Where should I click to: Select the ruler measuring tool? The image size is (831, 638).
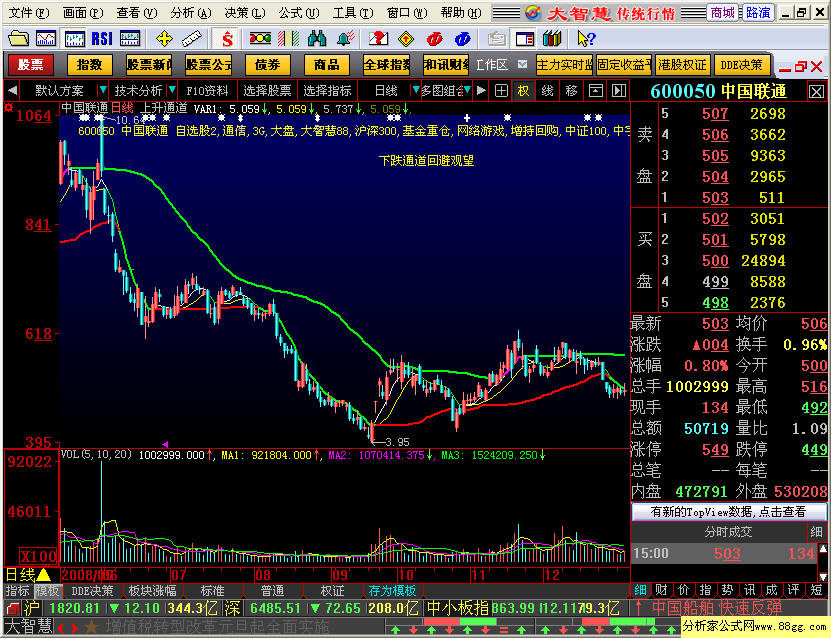point(191,38)
